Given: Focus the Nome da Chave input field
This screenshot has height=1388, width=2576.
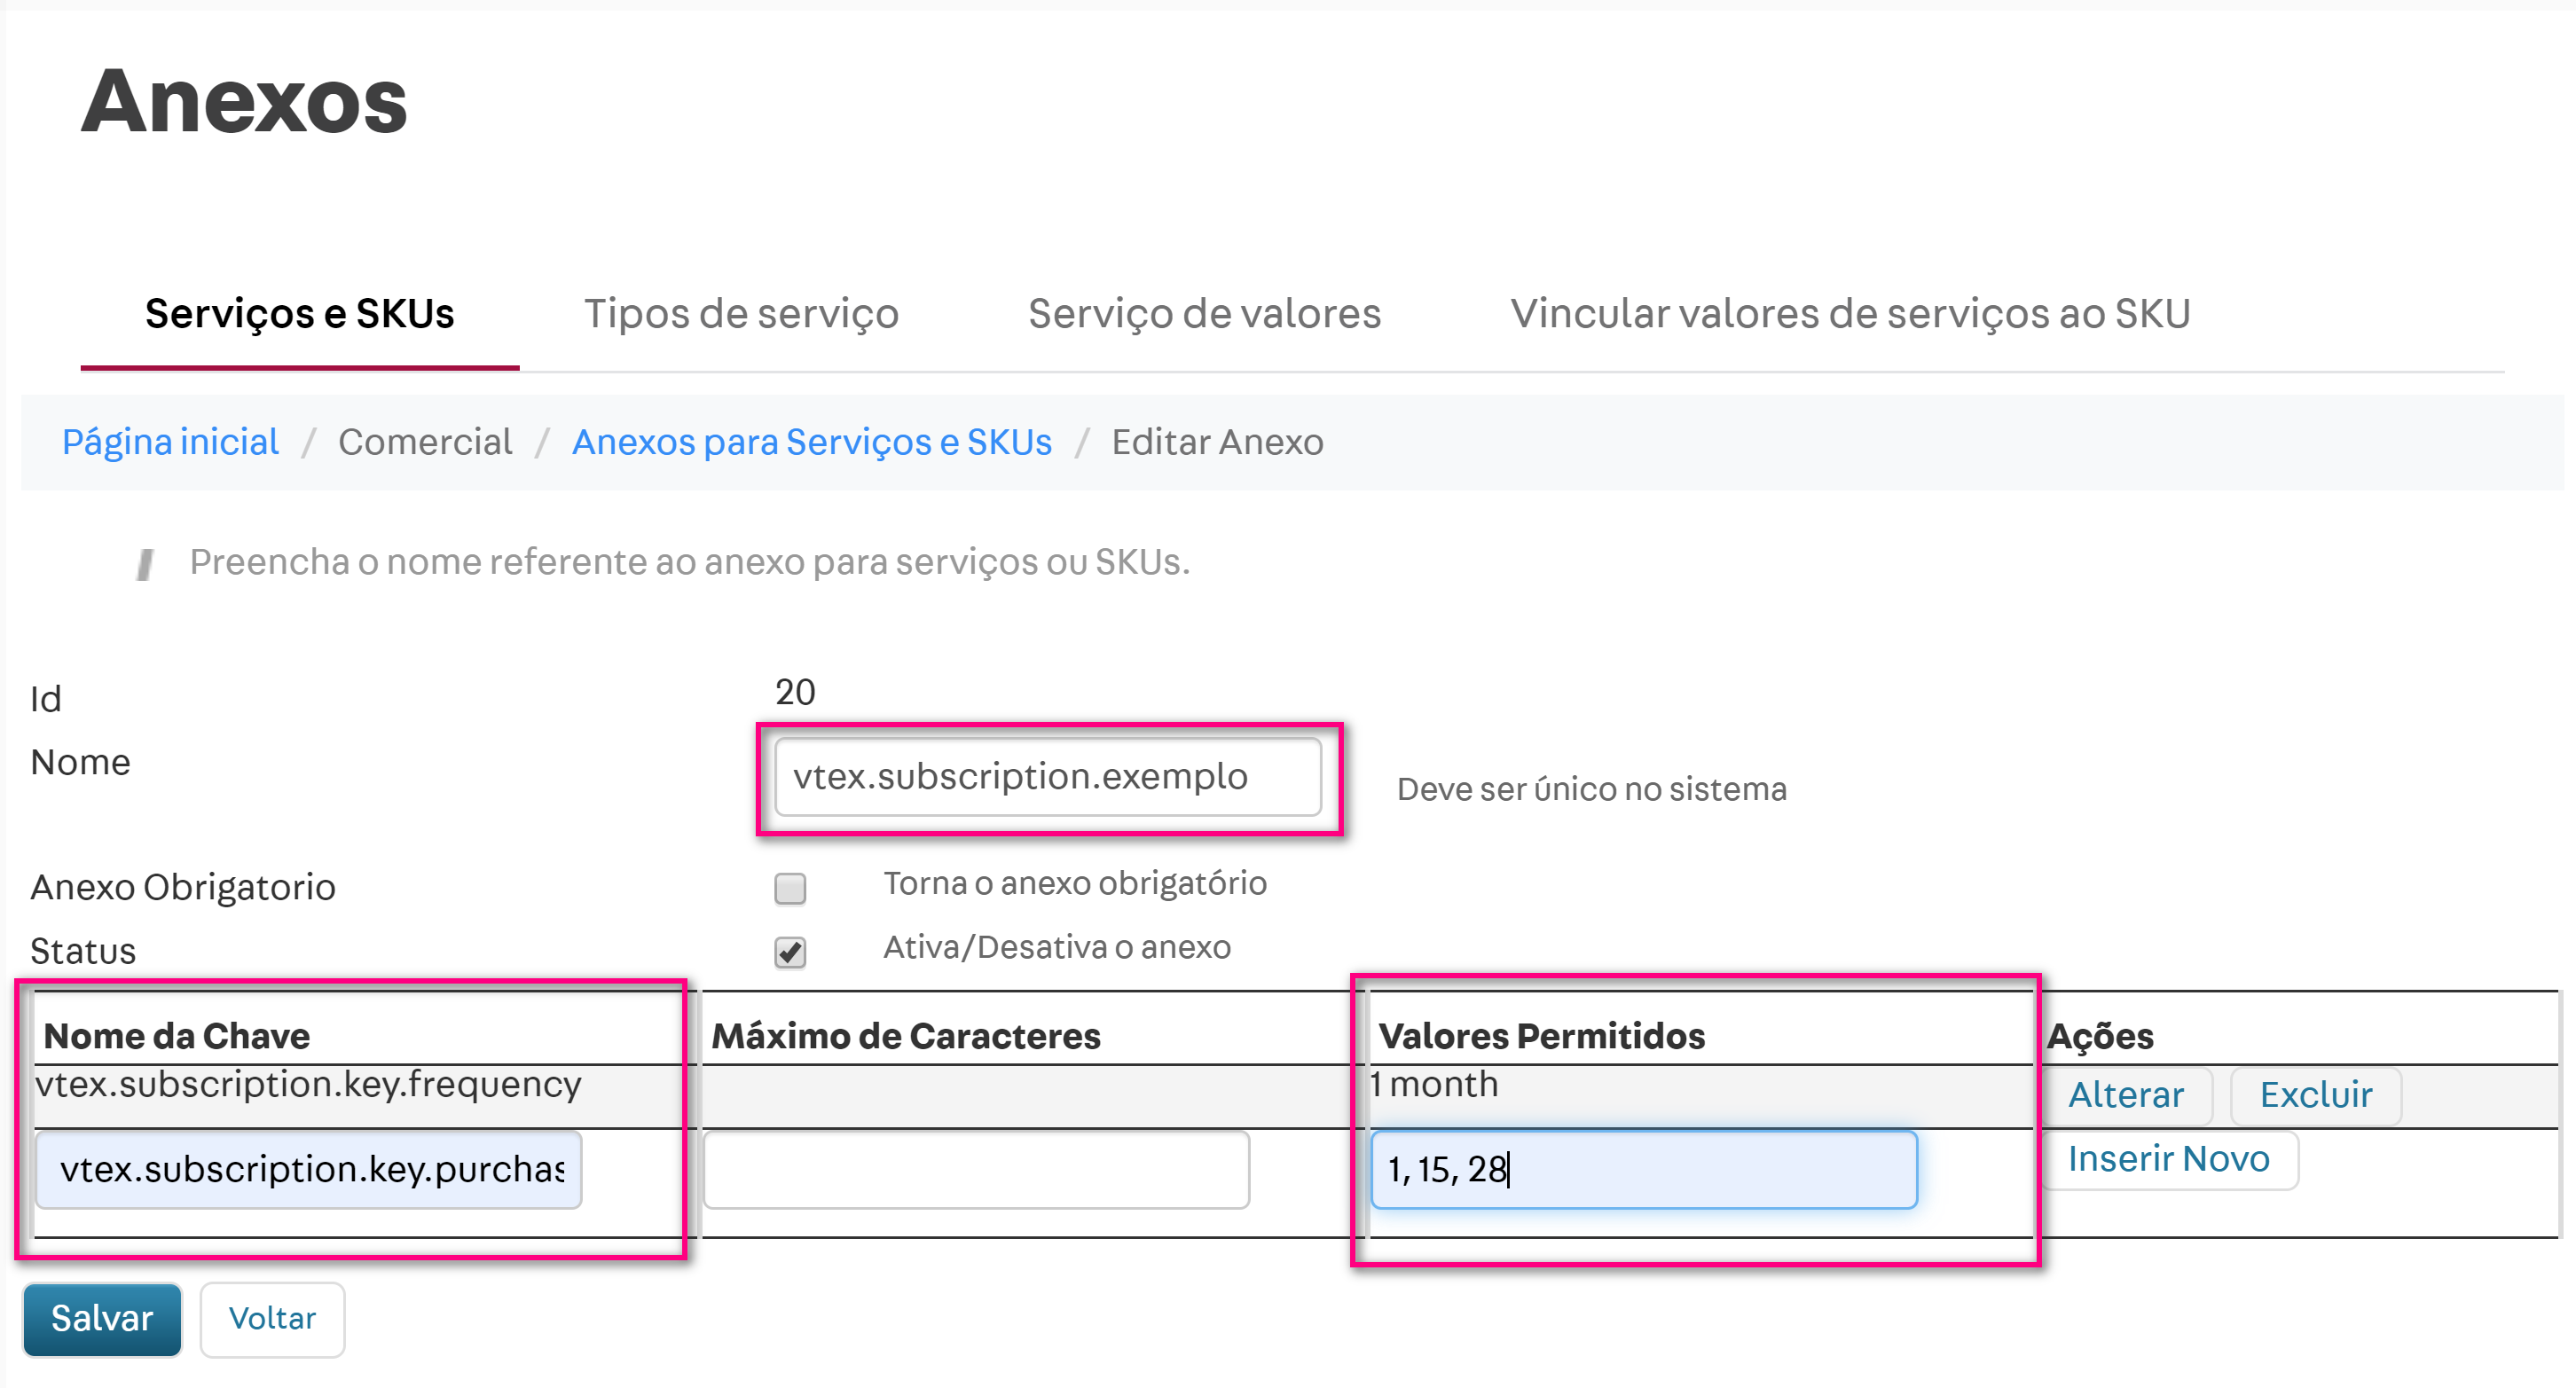Looking at the screenshot, I should (308, 1169).
